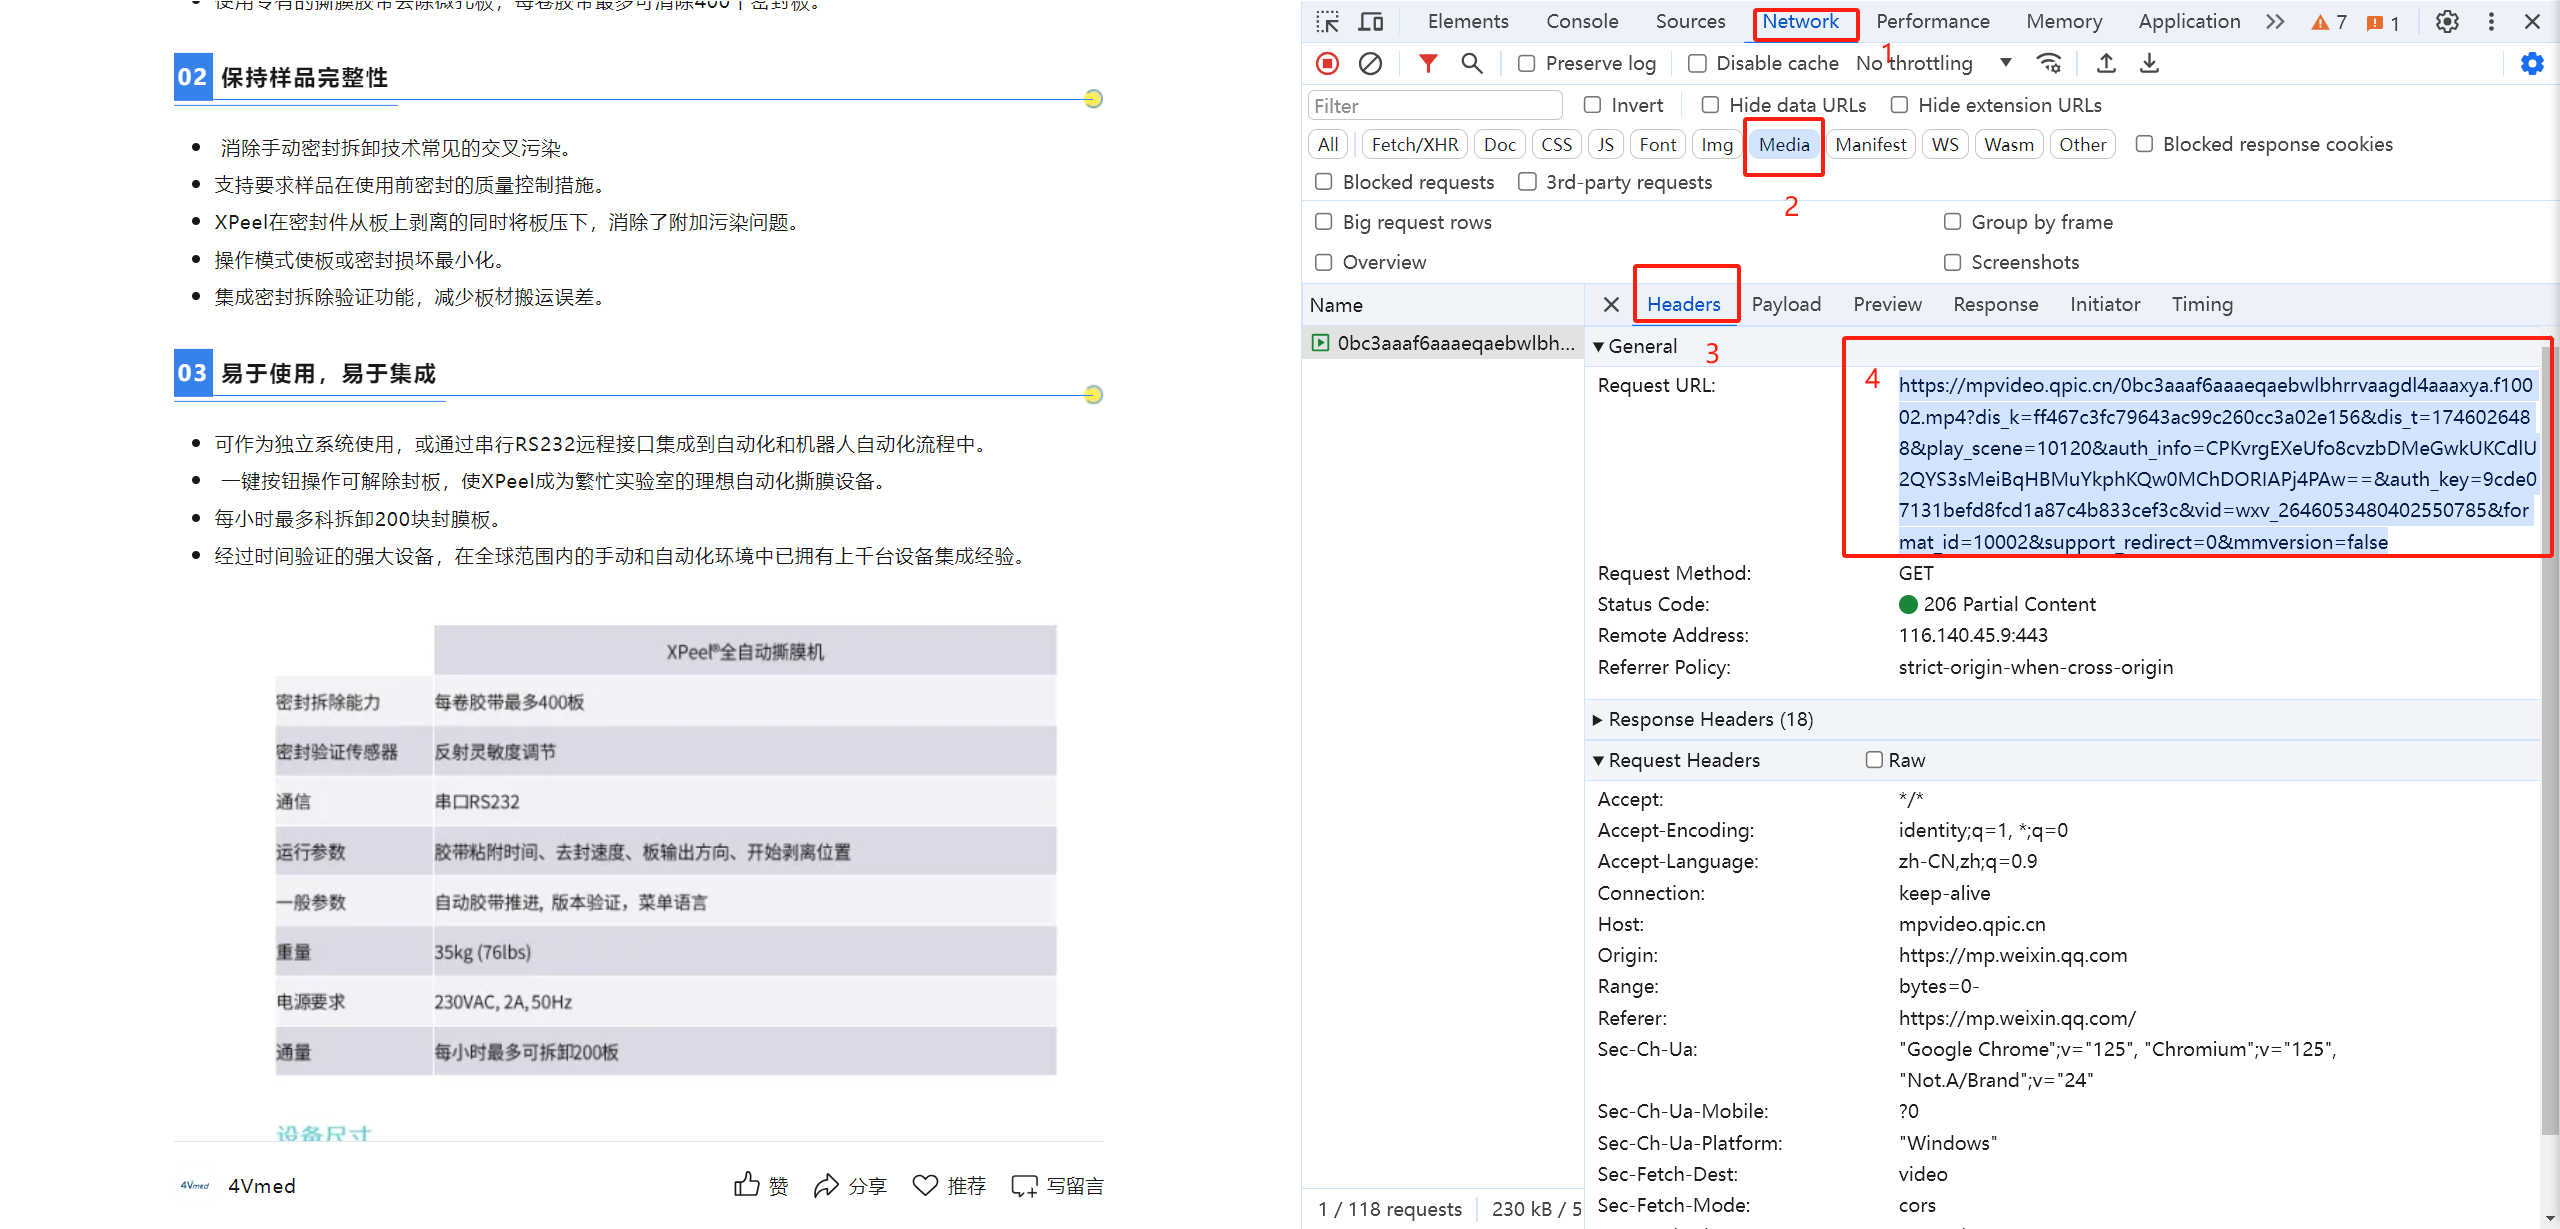Toggle device toolbar icon
Image resolution: width=2560 pixels, height=1229 pixels.
[1371, 22]
